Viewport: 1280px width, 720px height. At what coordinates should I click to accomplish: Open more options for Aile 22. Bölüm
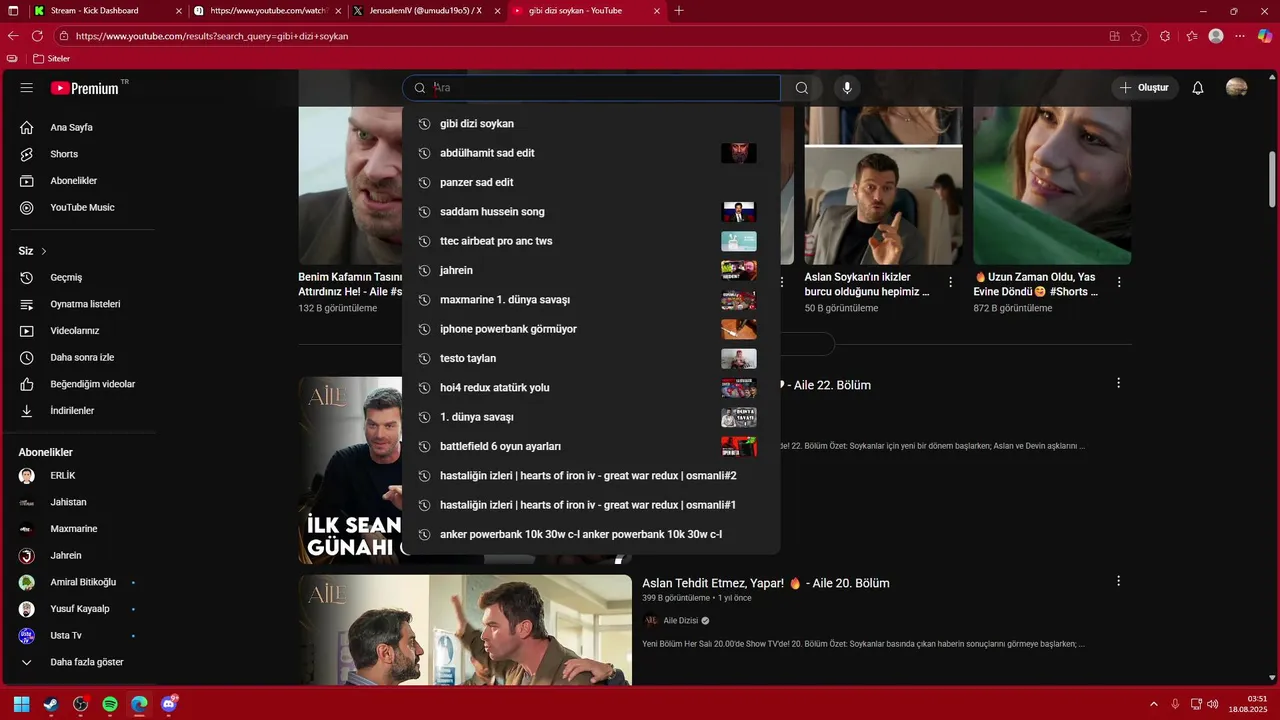click(x=1118, y=383)
